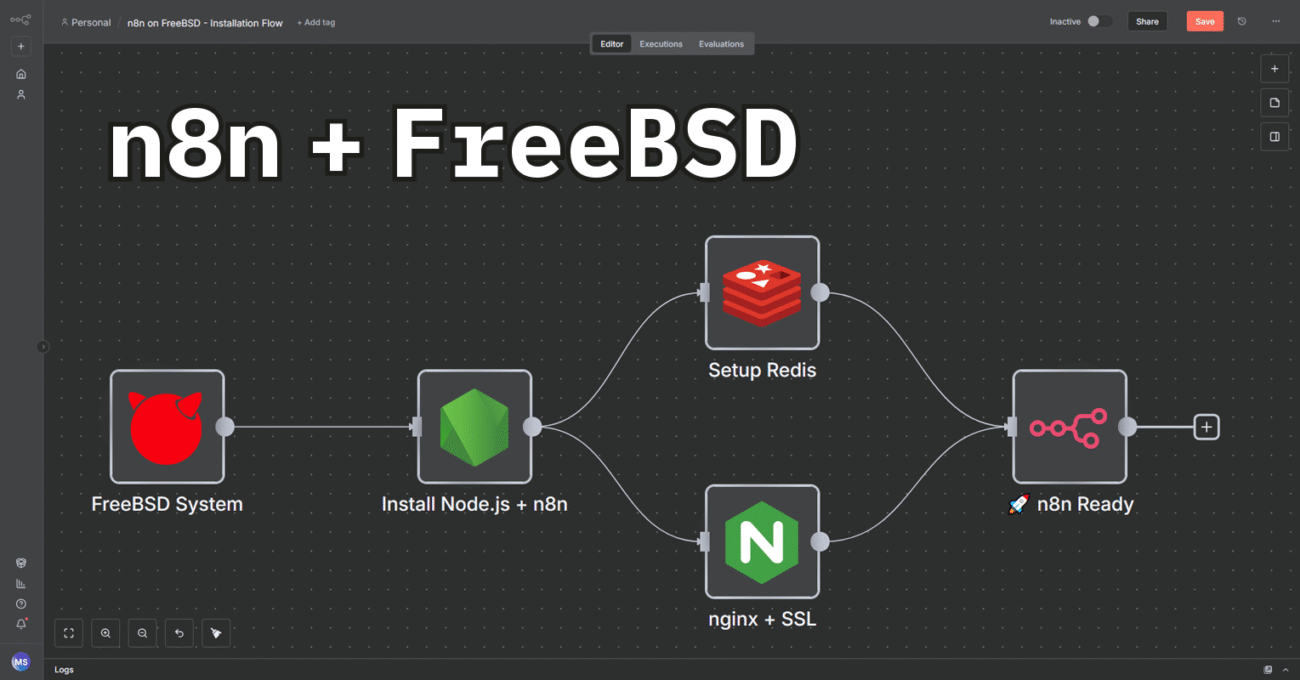Image resolution: width=1300 pixels, height=680 pixels.
Task: Click the Fit-to-view icon in bottom toolbar
Action: (x=68, y=633)
